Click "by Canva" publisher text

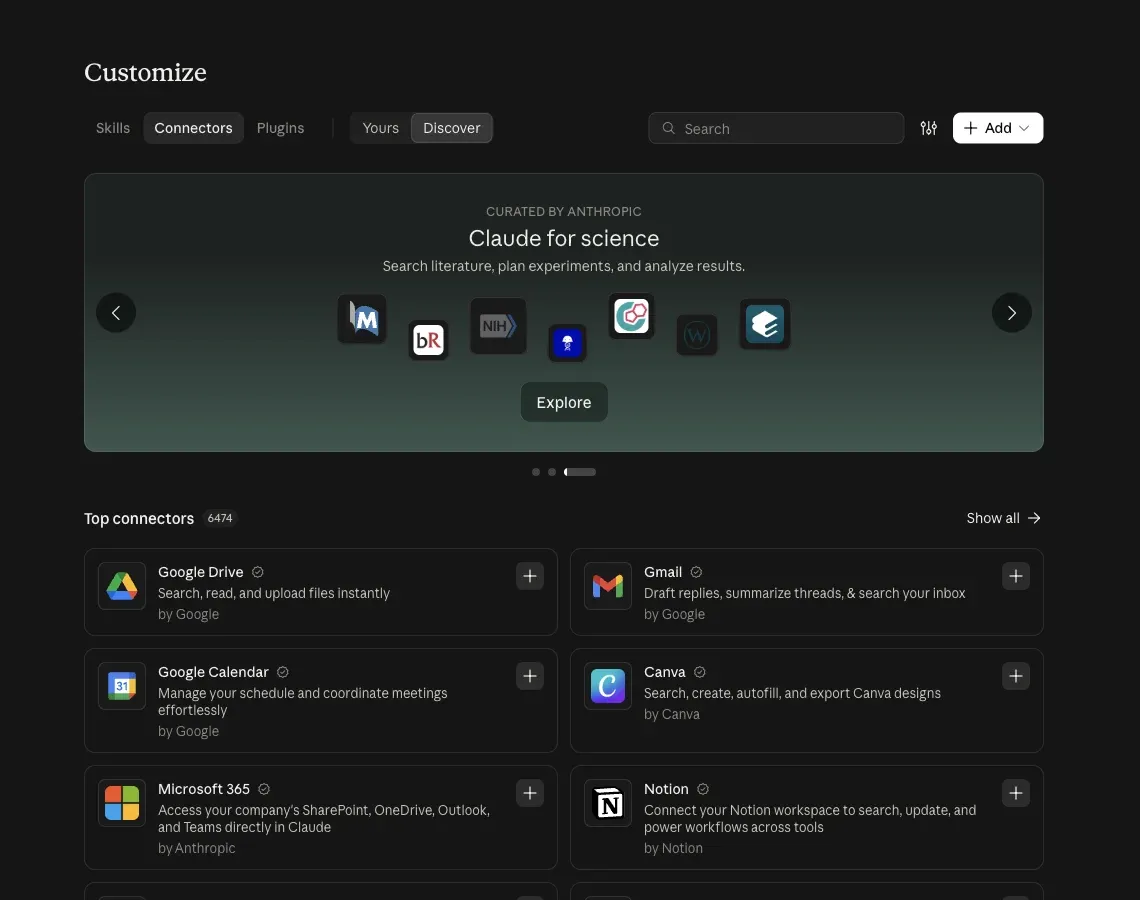tap(672, 714)
